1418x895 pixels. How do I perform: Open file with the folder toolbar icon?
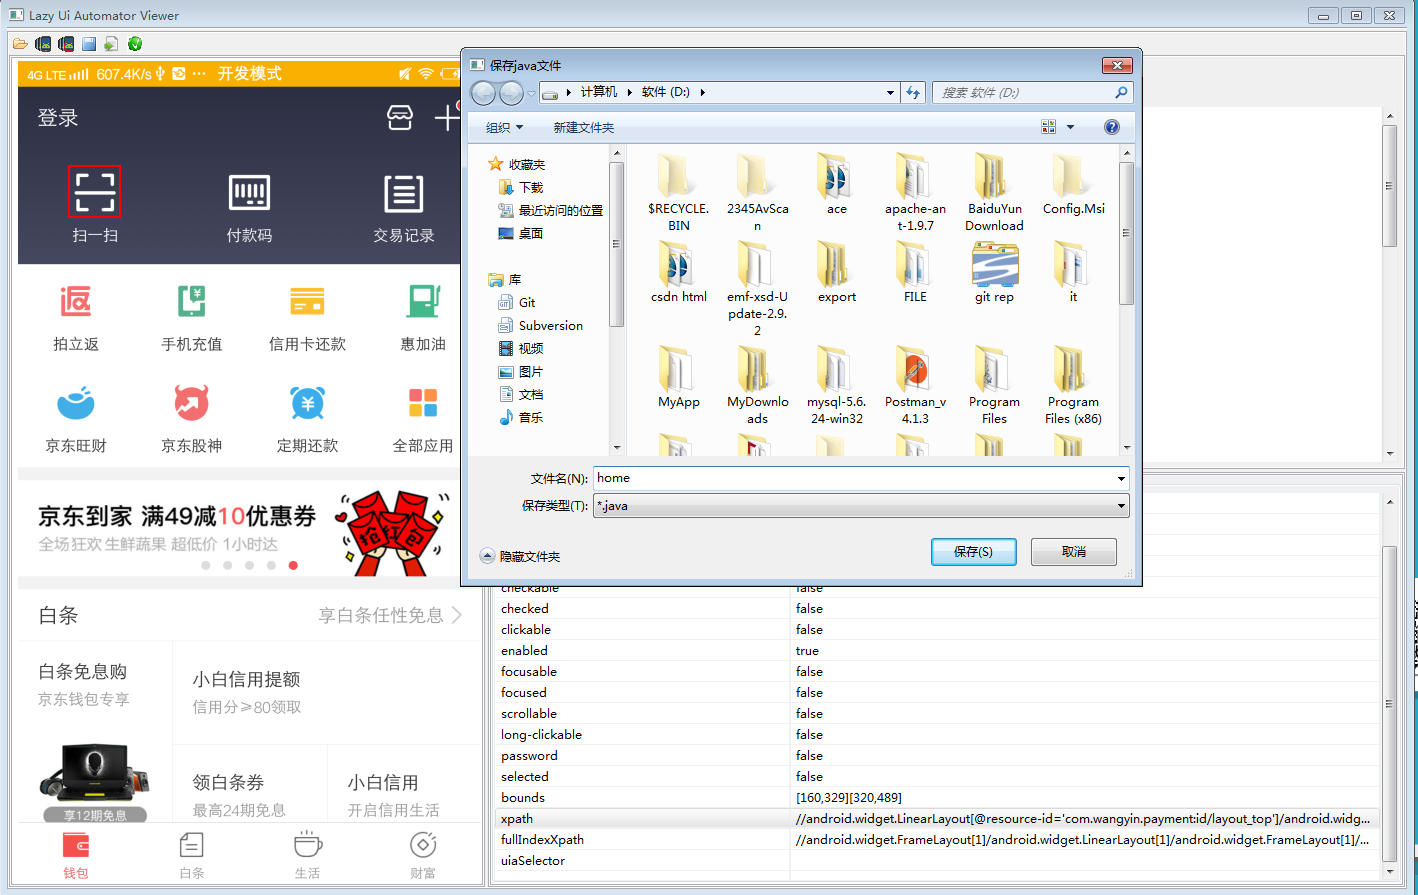pyautogui.click(x=20, y=44)
